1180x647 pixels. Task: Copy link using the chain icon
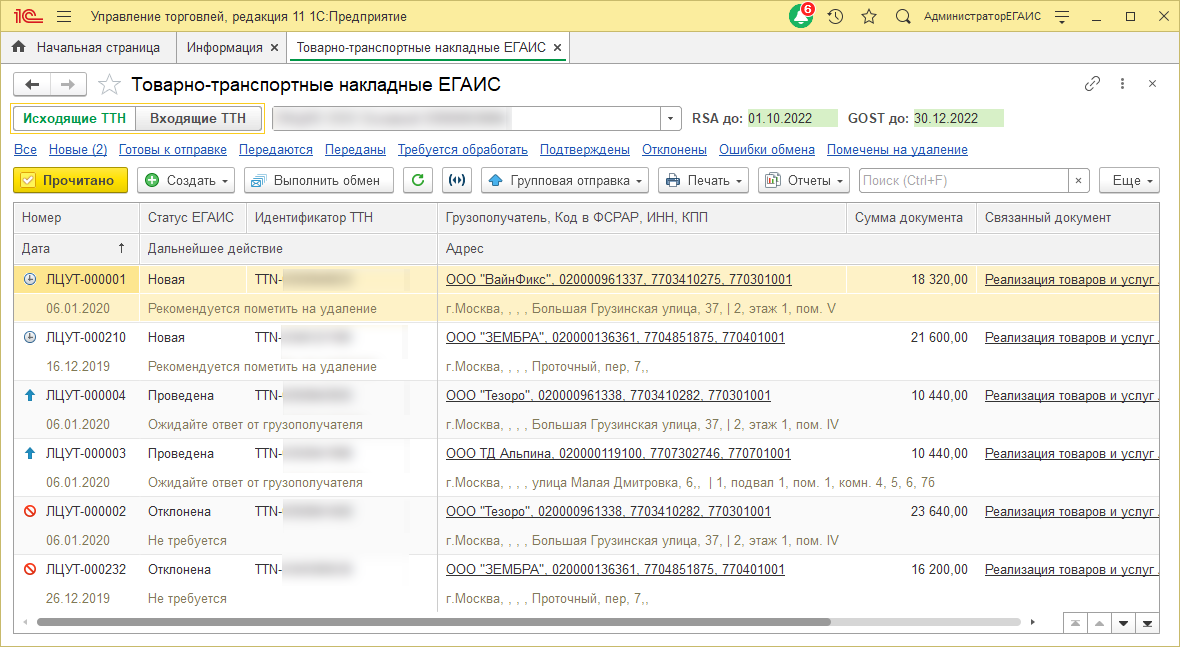[1092, 84]
